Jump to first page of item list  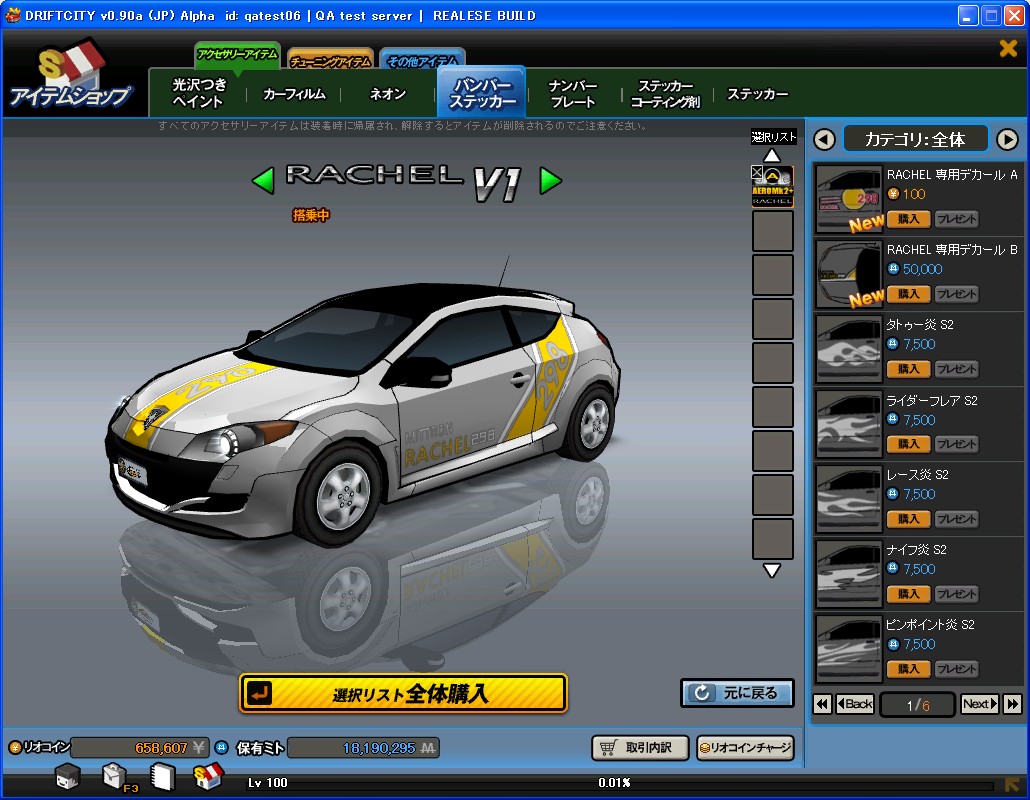click(822, 704)
